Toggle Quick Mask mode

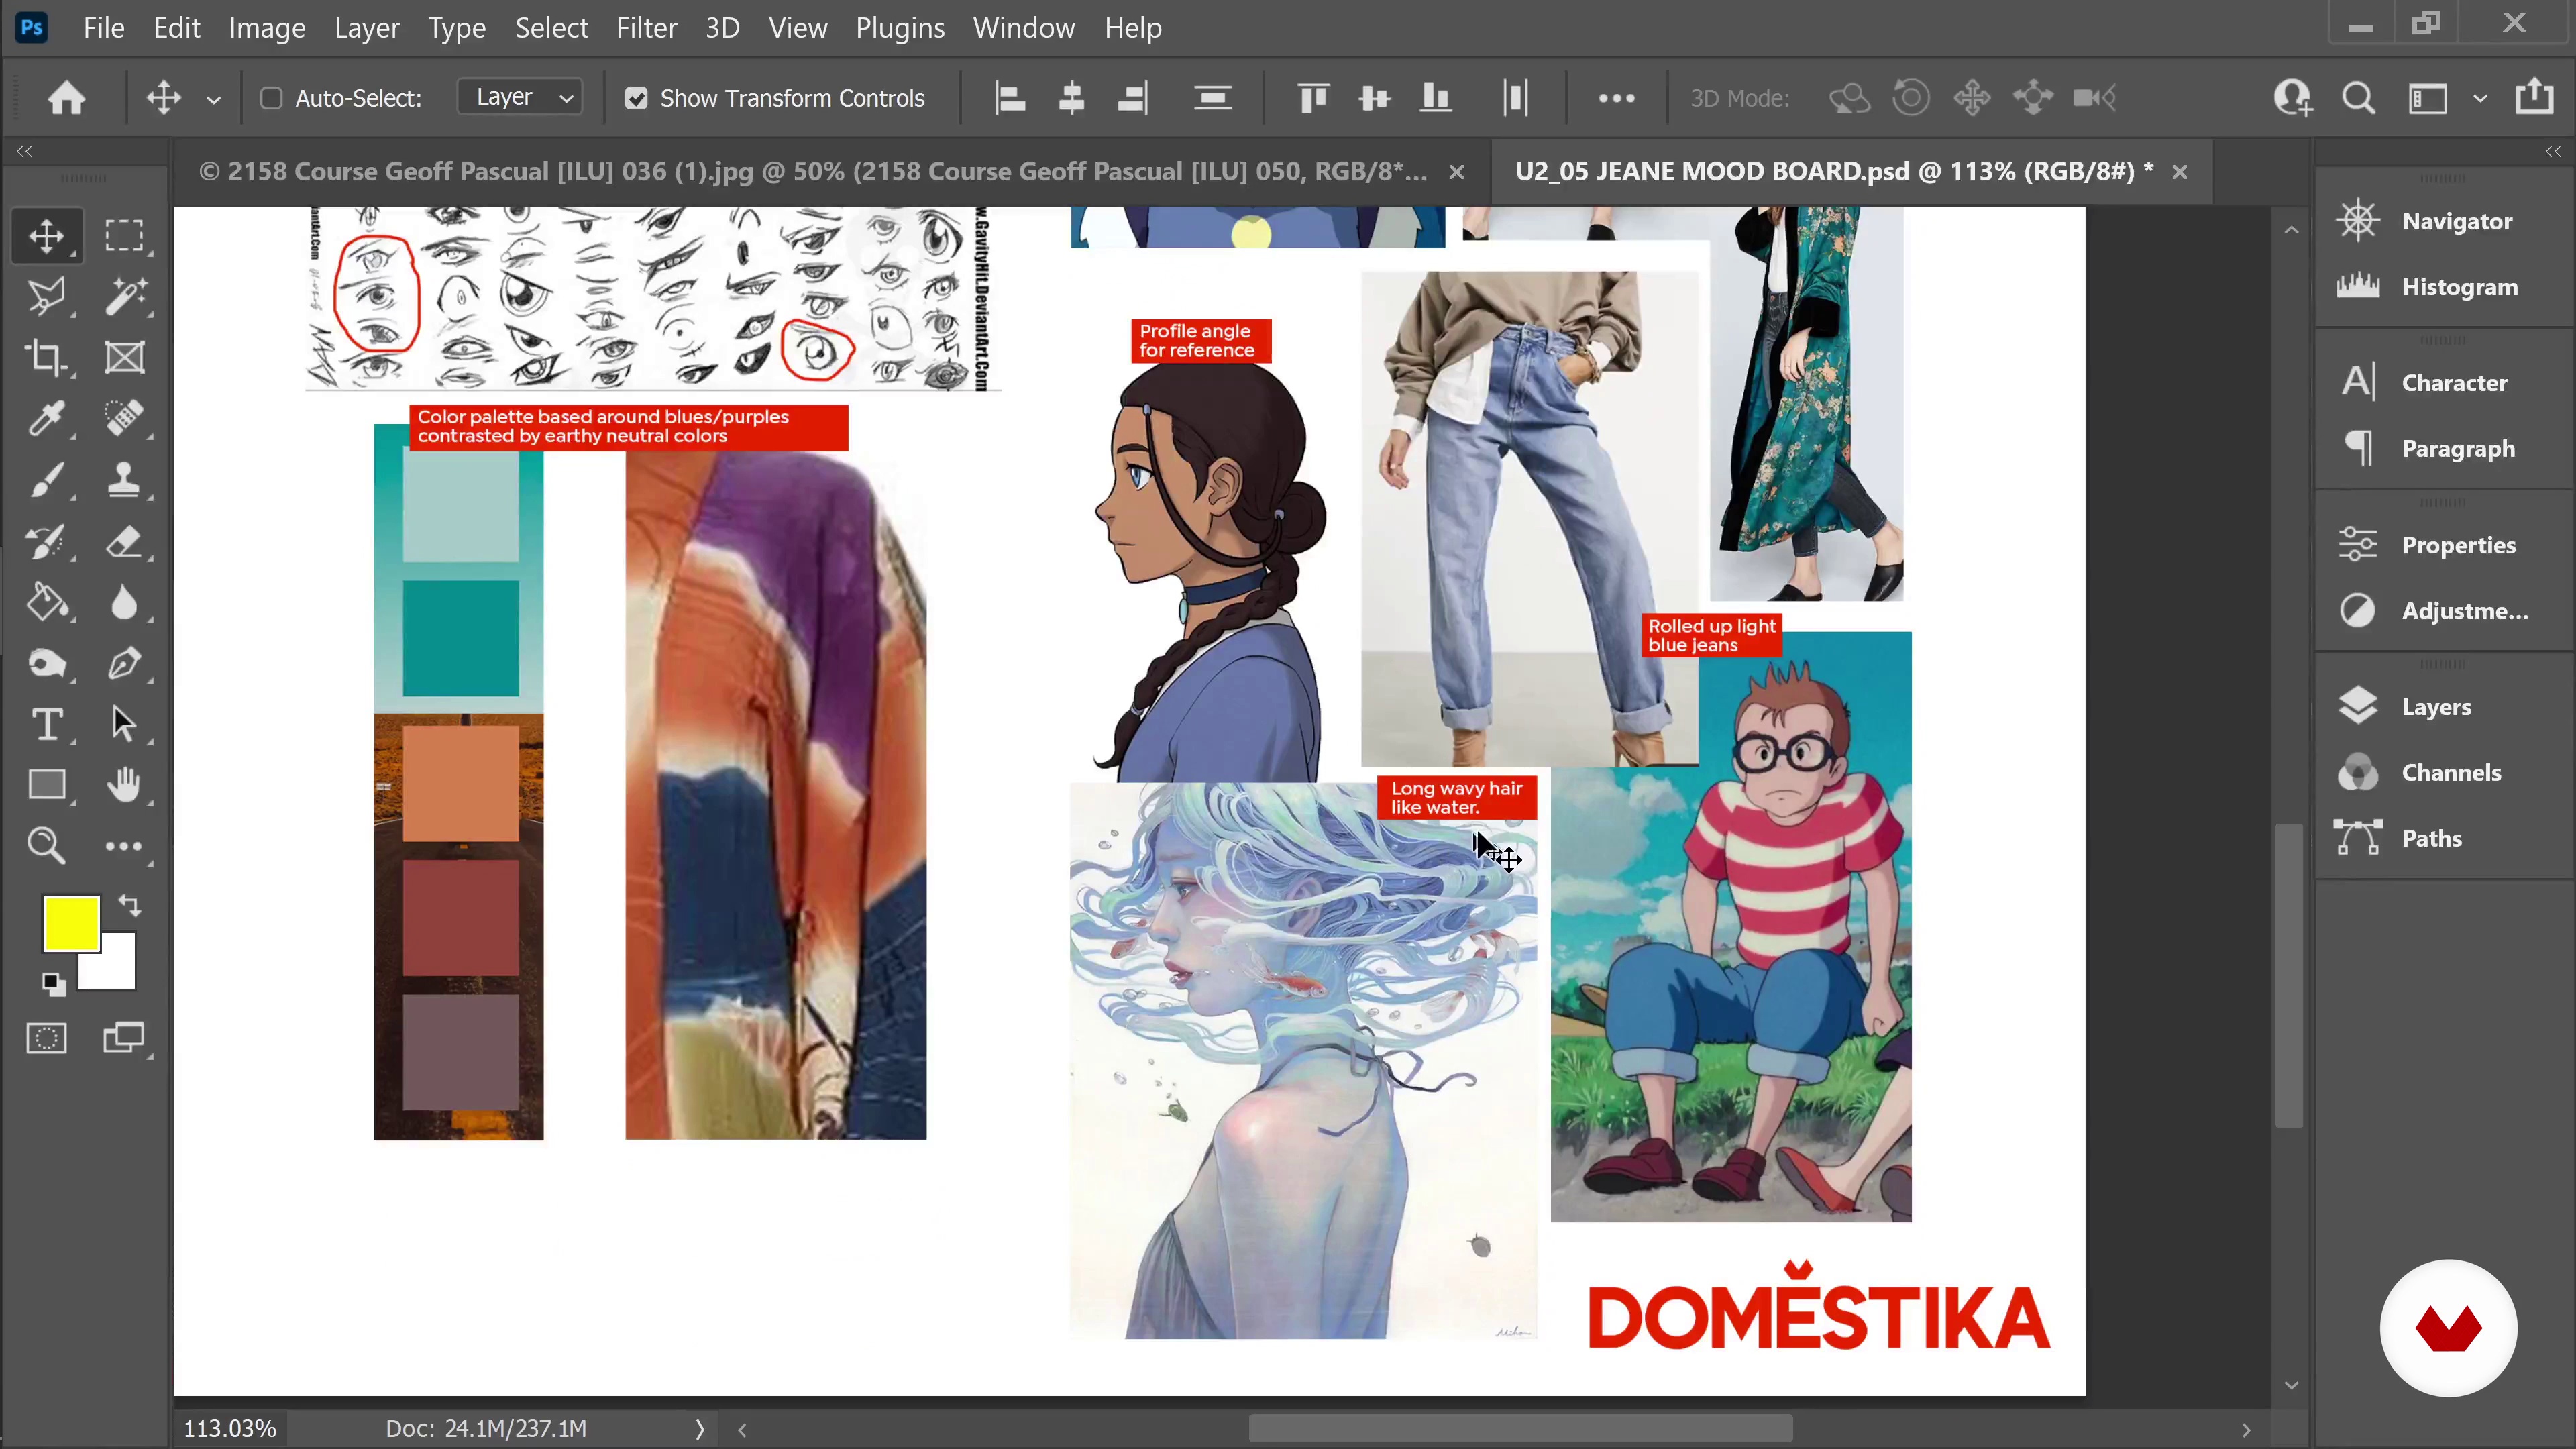(46, 1039)
